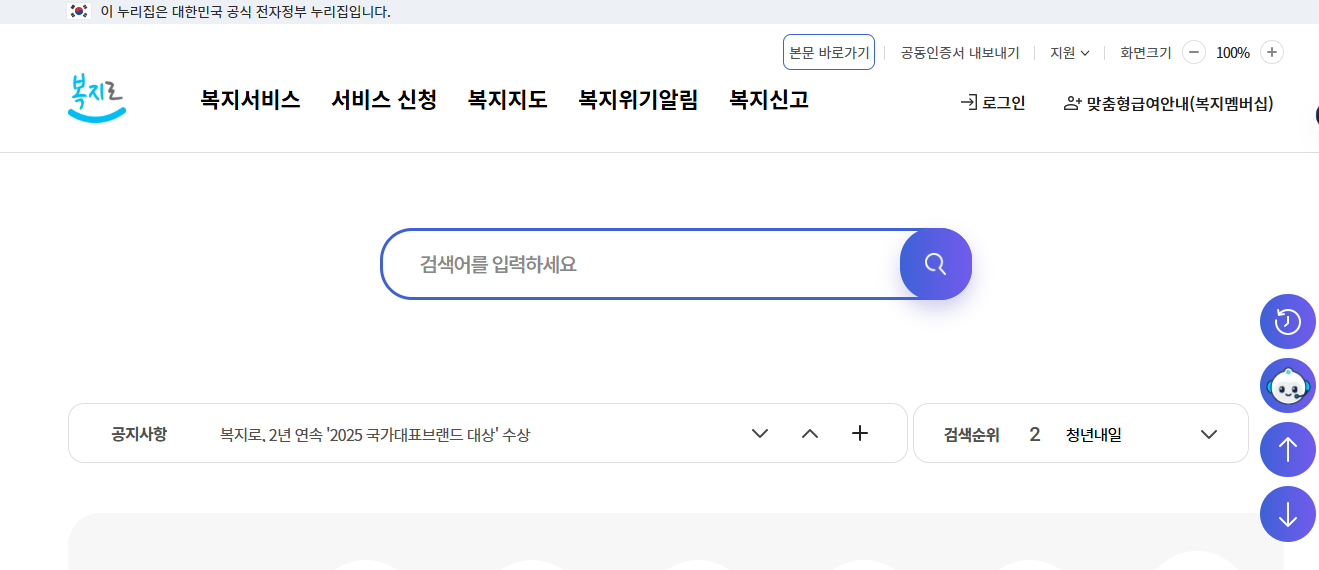Click the scroll-to-top arrow button
Screen dimensions: 1319x570
pos(1288,450)
